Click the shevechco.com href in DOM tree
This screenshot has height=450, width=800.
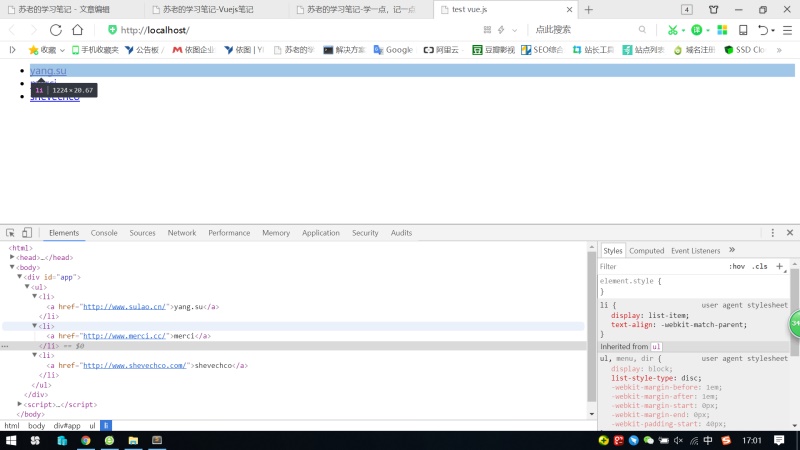click(135, 365)
